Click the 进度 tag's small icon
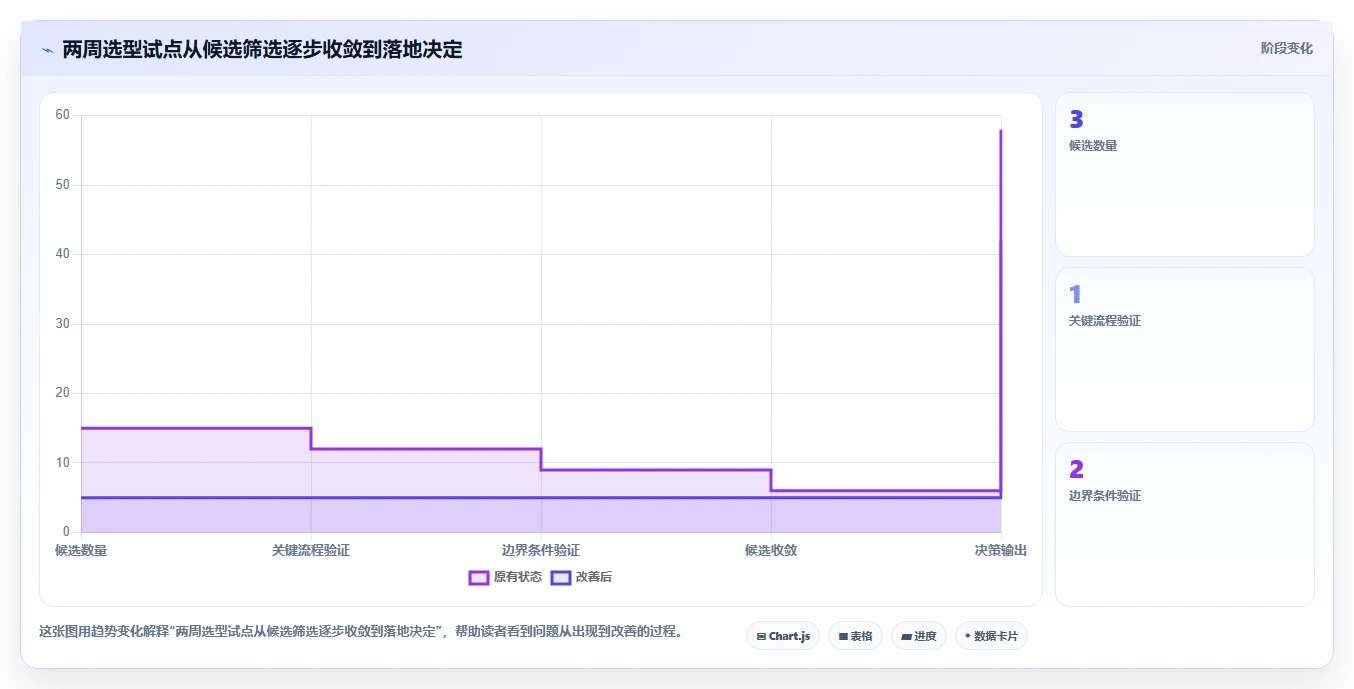1354x689 pixels. [x=906, y=636]
